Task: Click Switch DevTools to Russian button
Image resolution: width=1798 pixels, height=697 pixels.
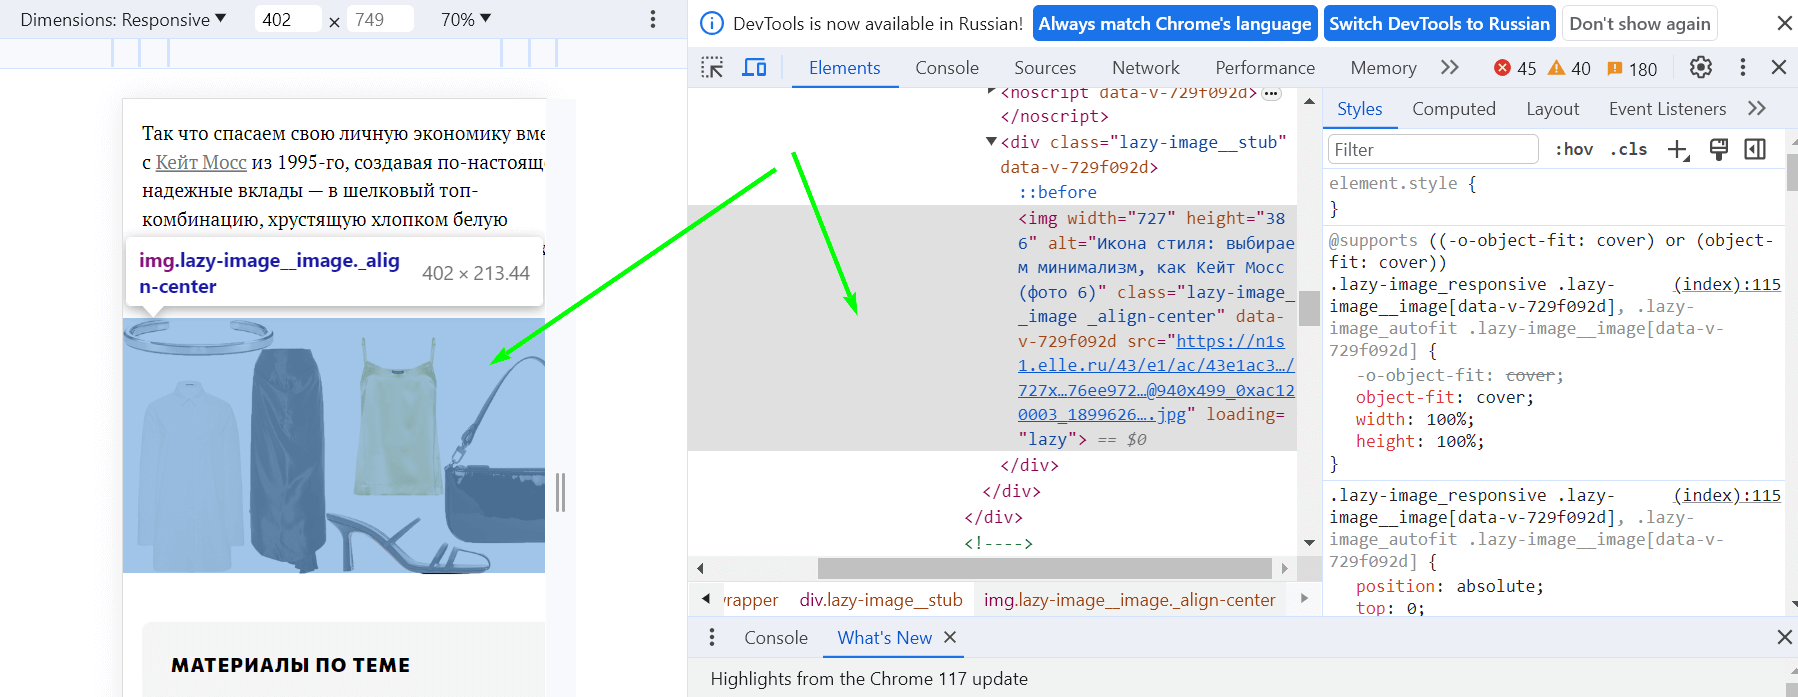Action: click(1439, 24)
